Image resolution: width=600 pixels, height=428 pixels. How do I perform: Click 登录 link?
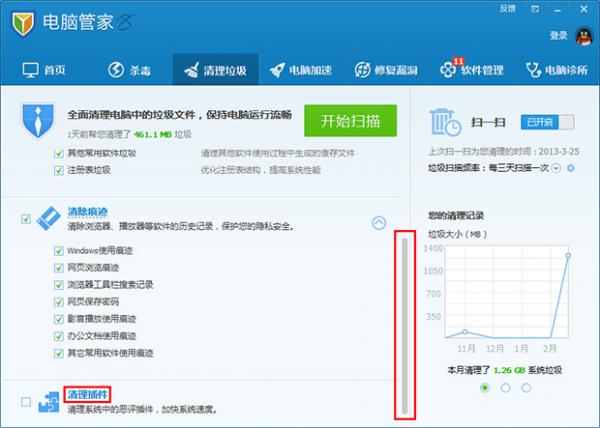tap(559, 36)
